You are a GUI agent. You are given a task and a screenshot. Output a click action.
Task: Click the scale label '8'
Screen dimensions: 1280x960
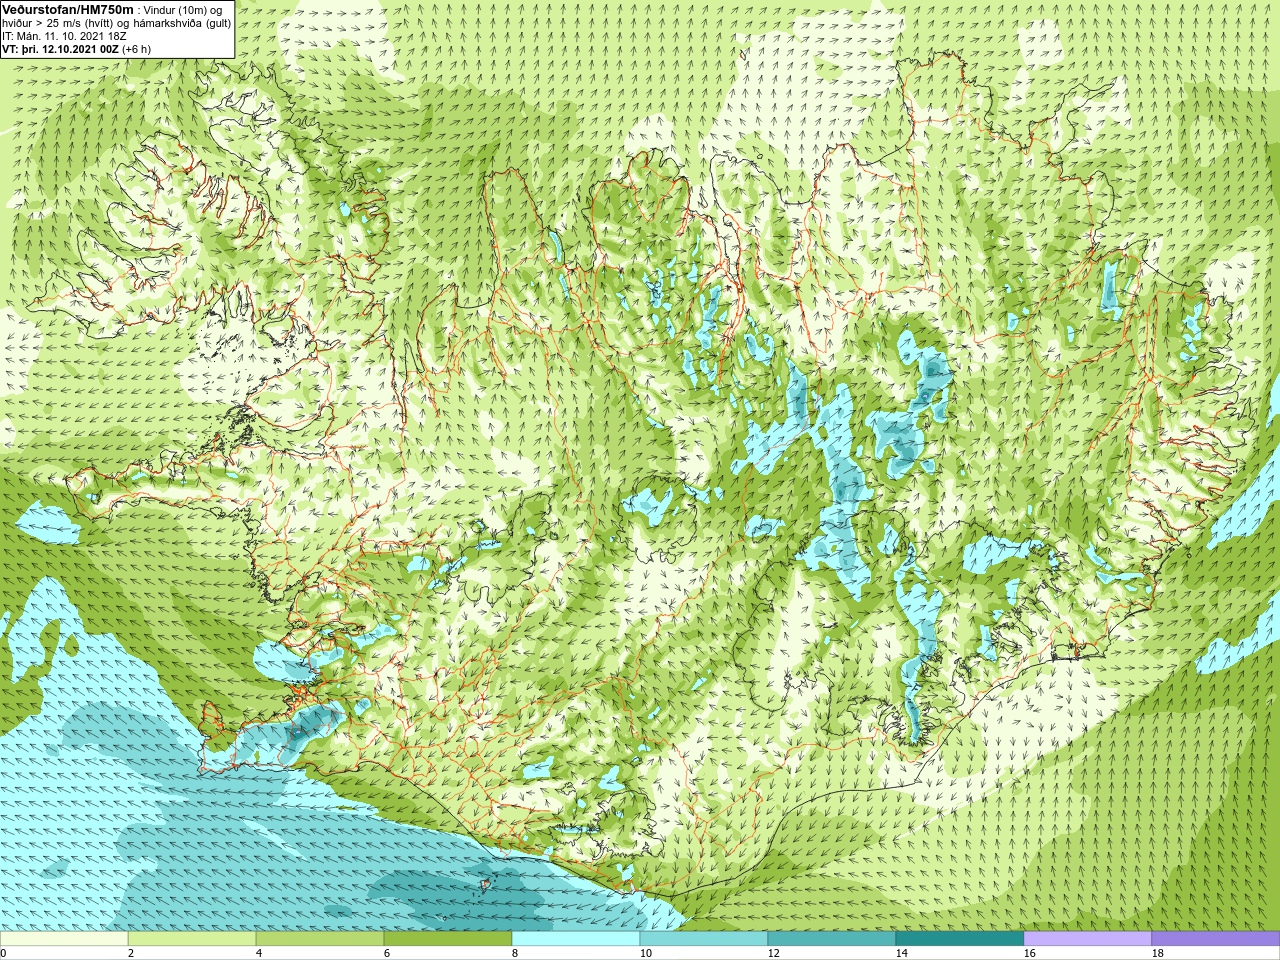(515, 953)
